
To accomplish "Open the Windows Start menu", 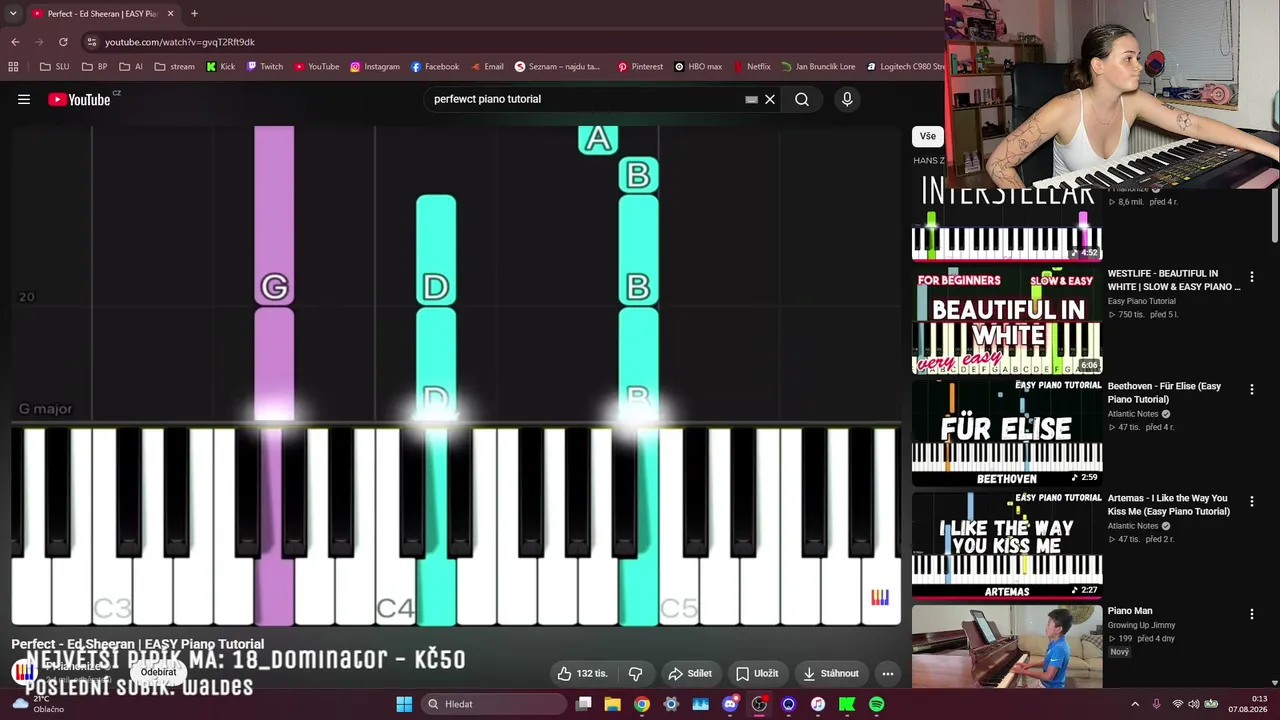I will [404, 704].
